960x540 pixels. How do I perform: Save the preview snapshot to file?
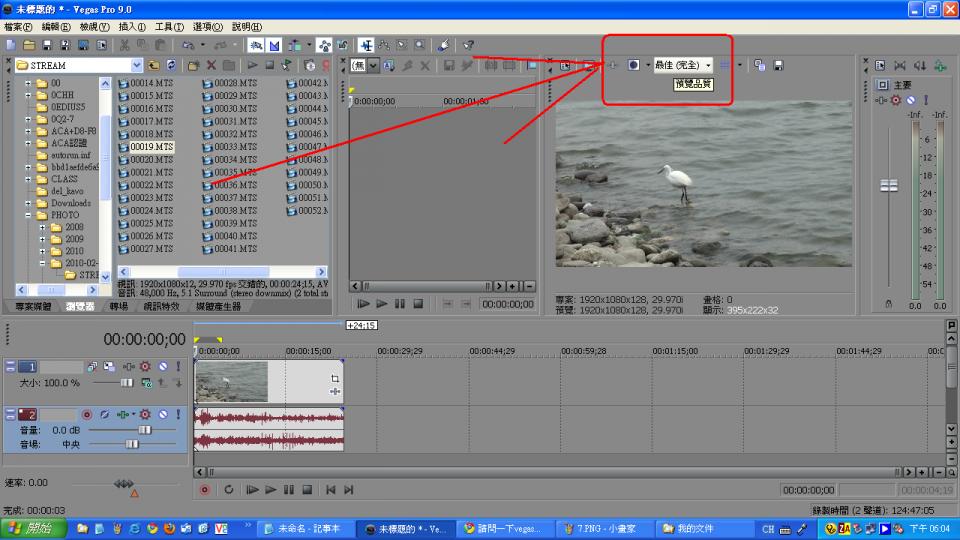(778, 65)
